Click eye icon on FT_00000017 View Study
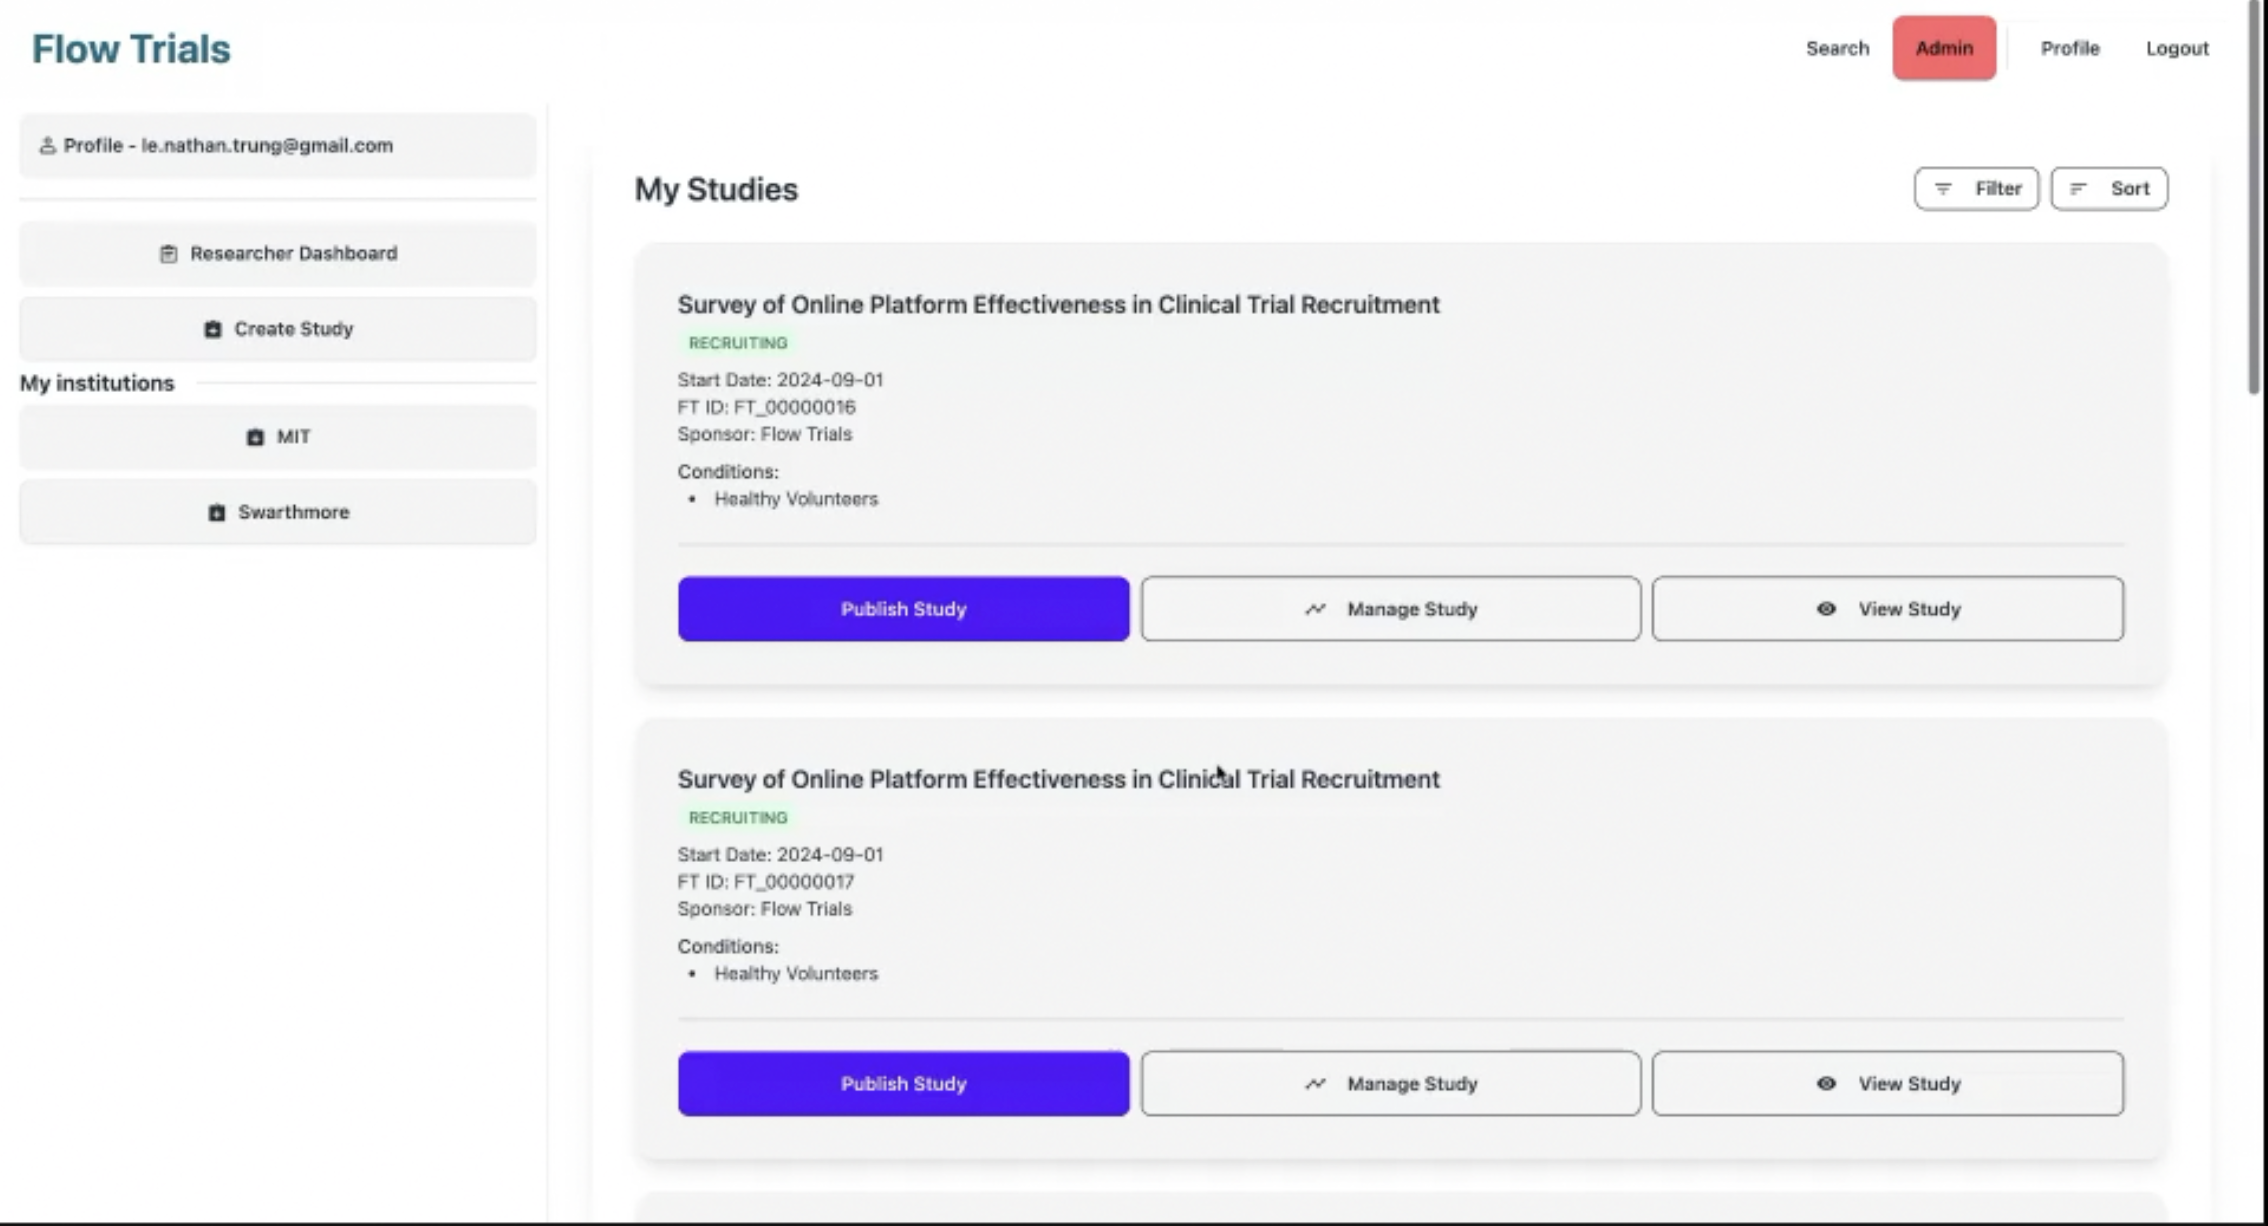The height and width of the screenshot is (1226, 2268). click(x=1826, y=1083)
